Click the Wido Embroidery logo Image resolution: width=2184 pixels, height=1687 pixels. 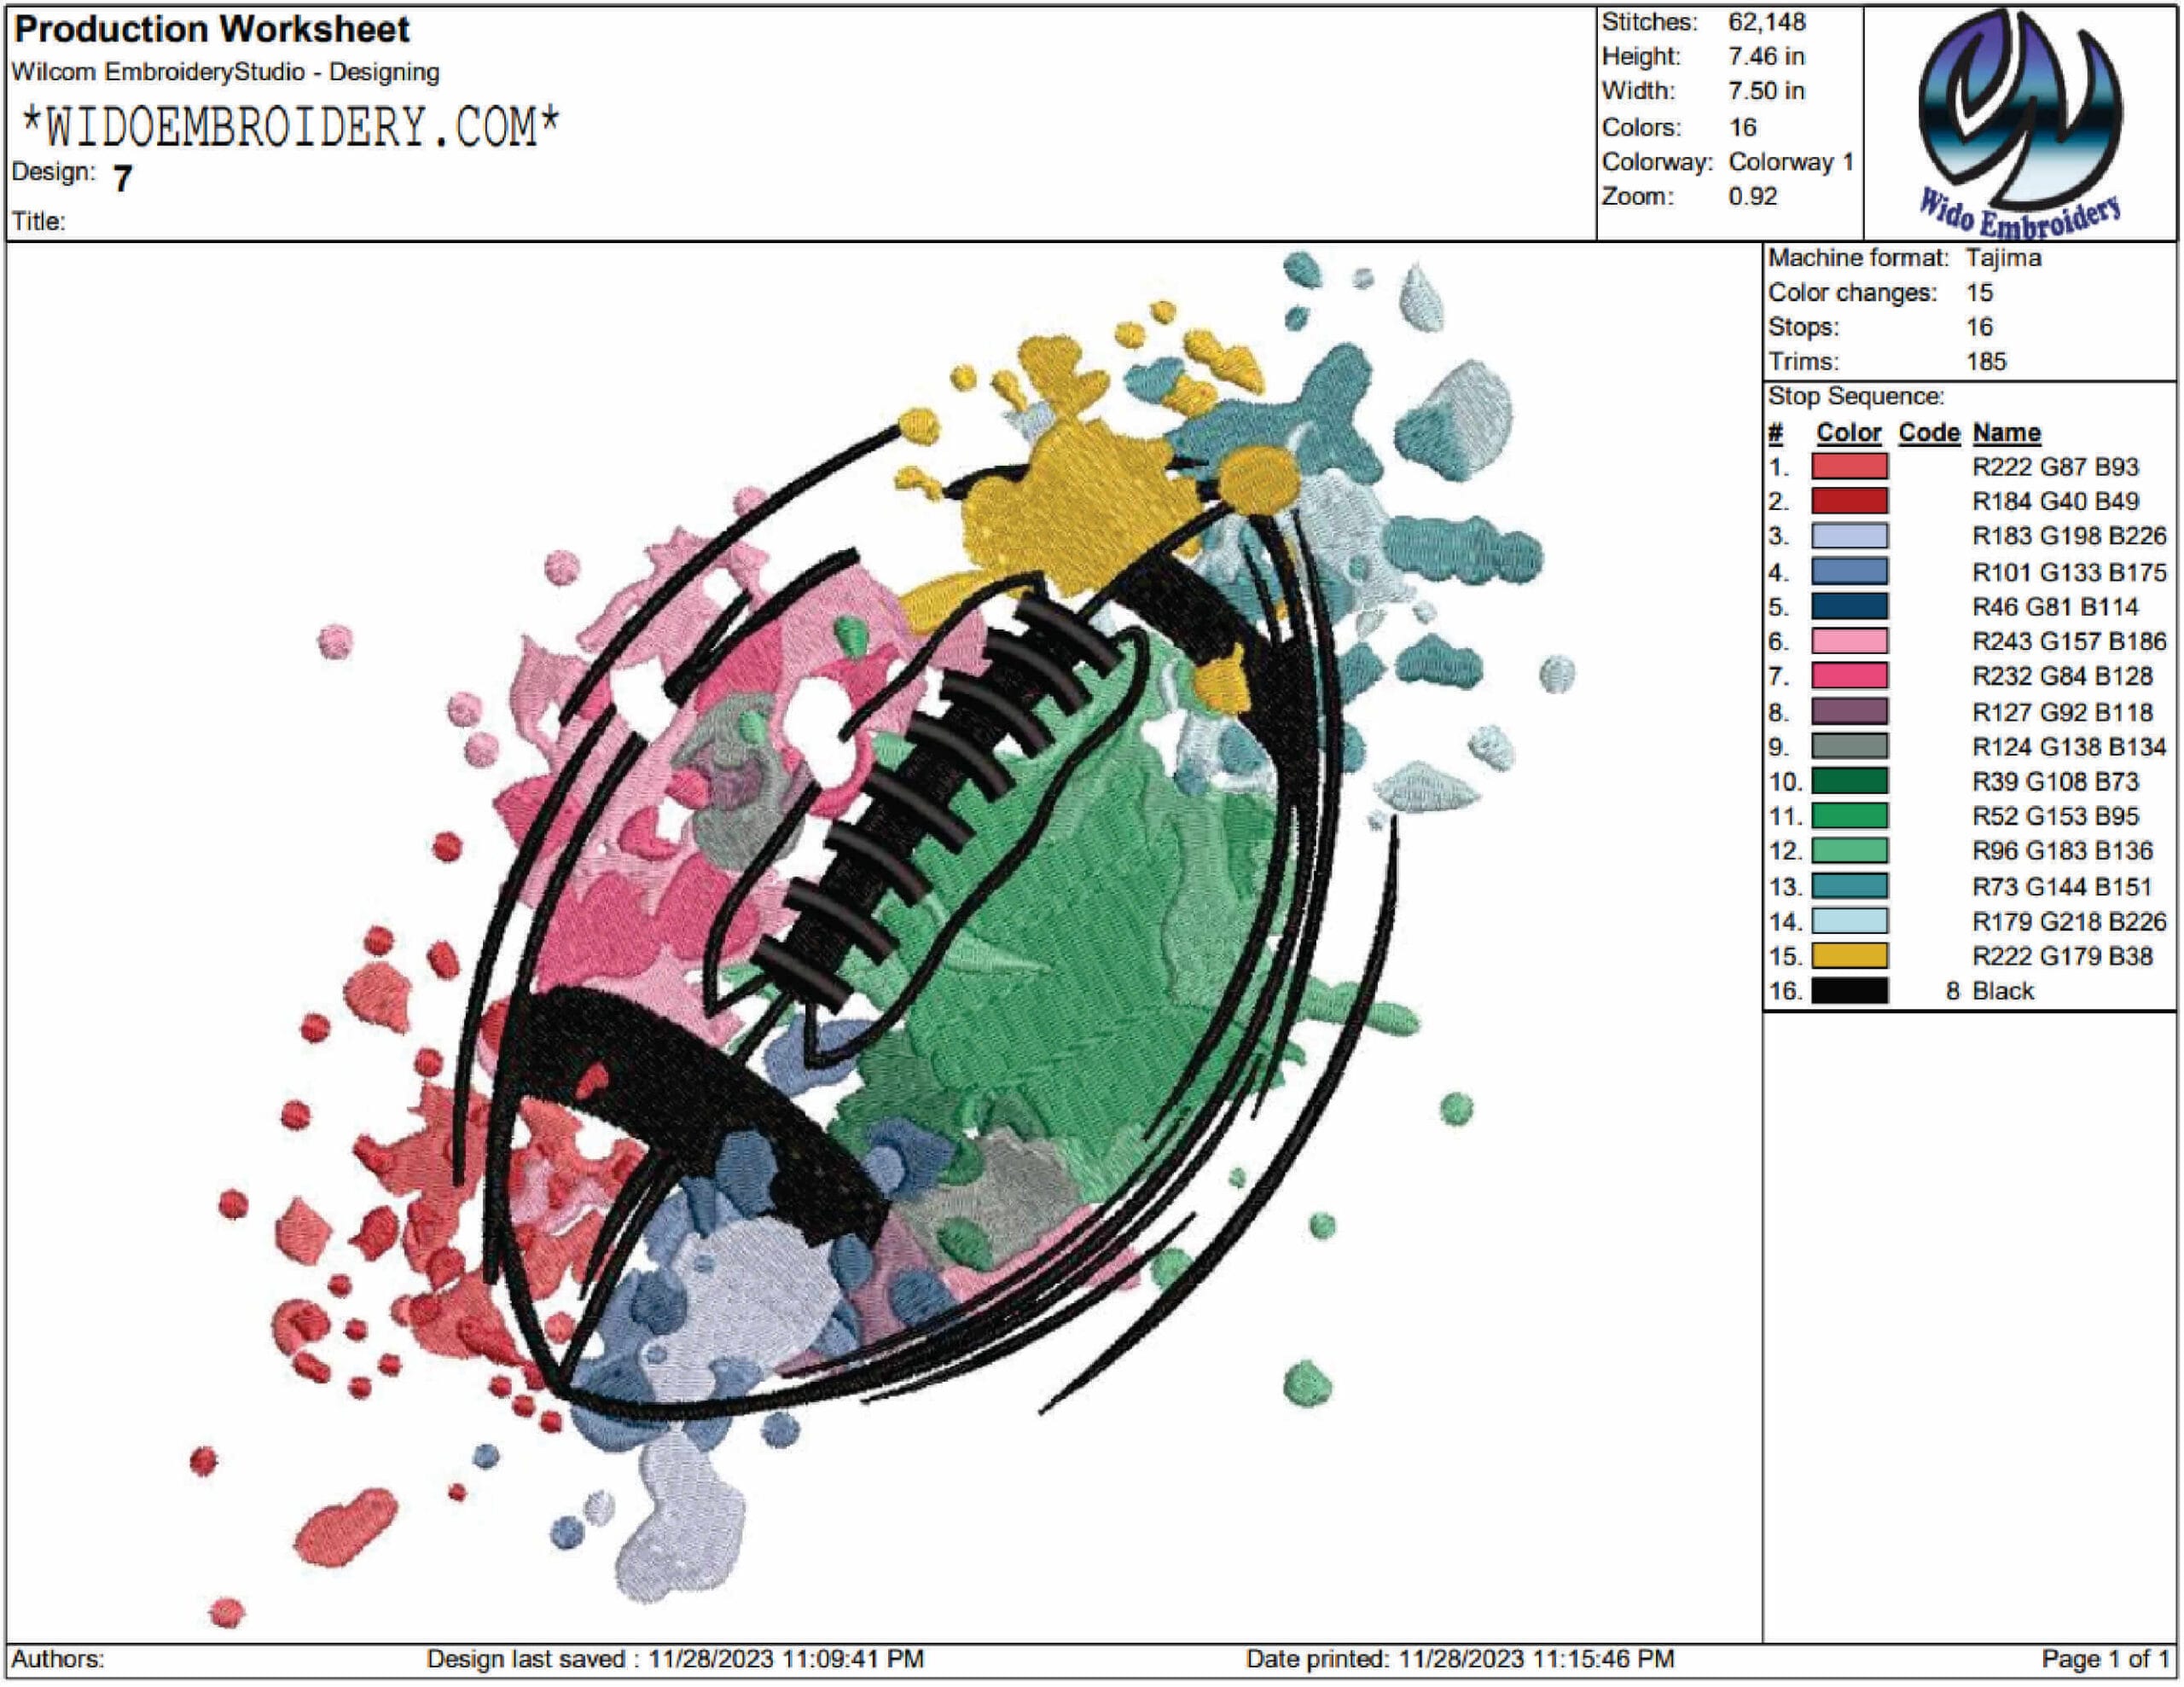[x=2020, y=122]
